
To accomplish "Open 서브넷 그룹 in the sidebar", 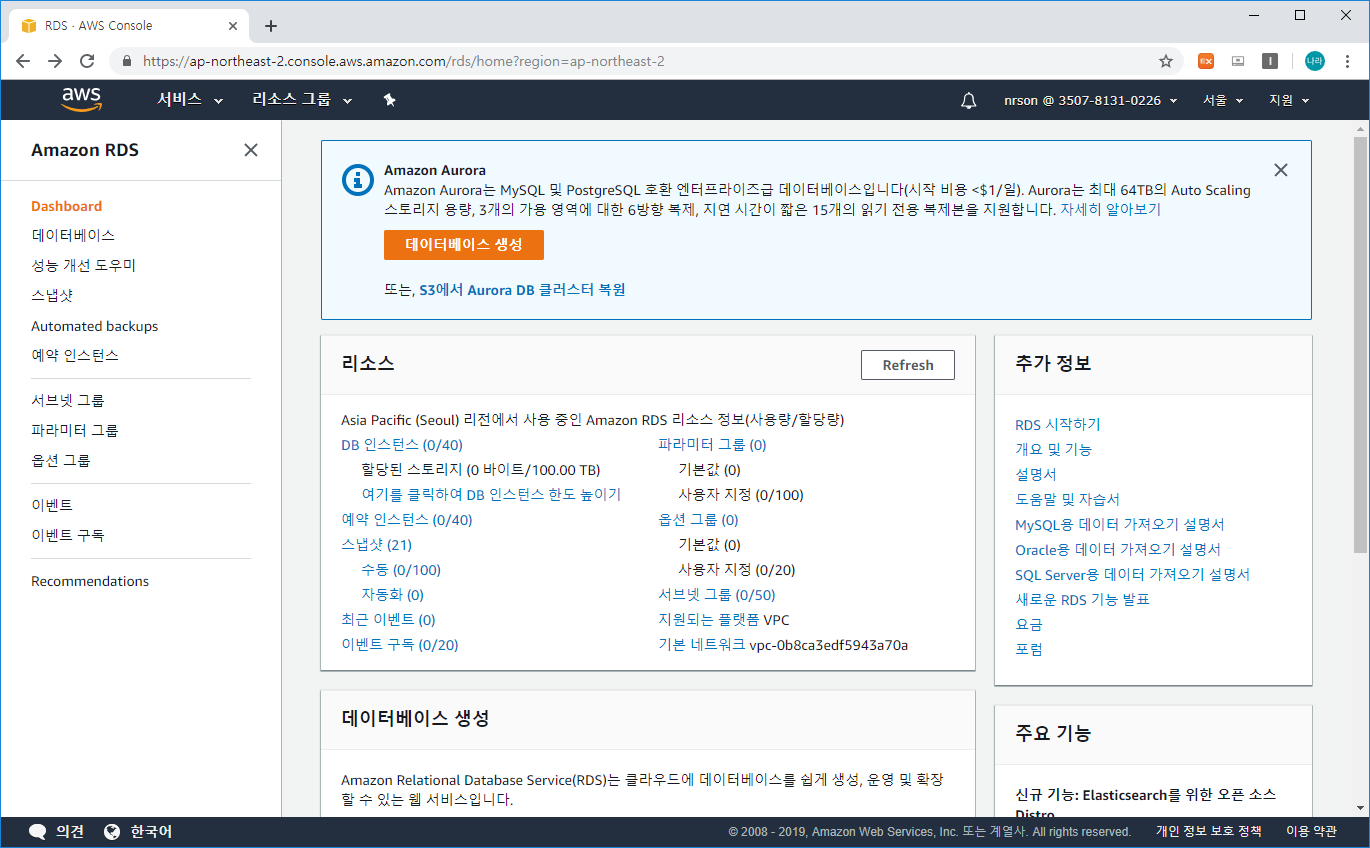I will tap(68, 400).
